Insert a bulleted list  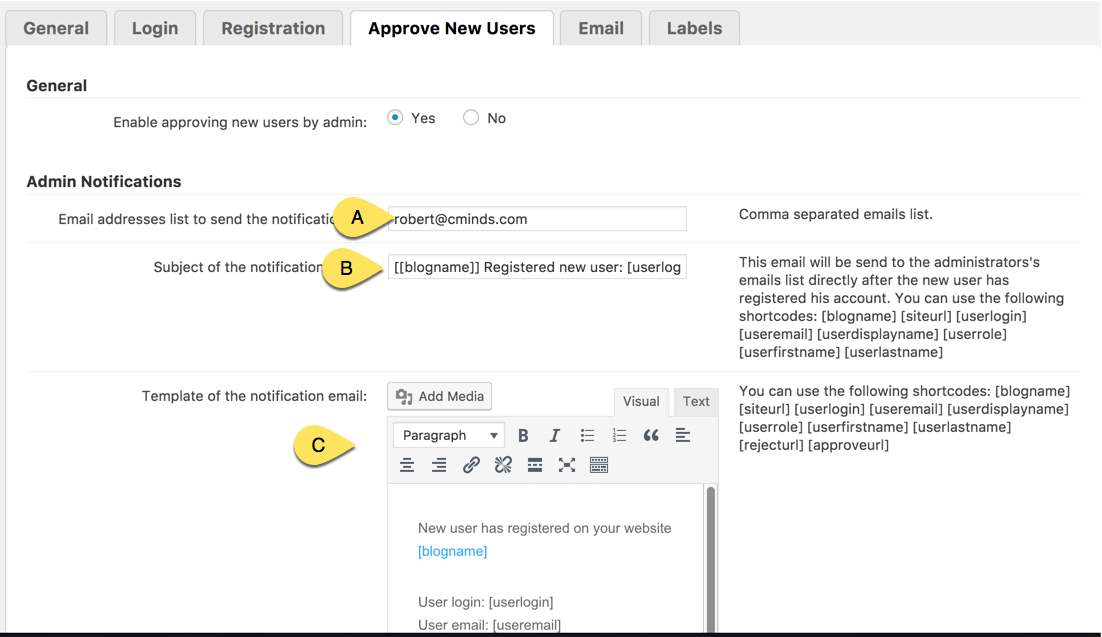587,436
